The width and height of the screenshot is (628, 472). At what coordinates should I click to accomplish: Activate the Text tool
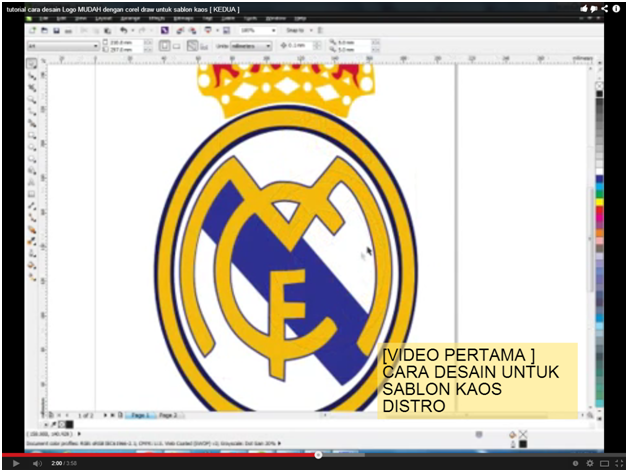click(x=32, y=183)
